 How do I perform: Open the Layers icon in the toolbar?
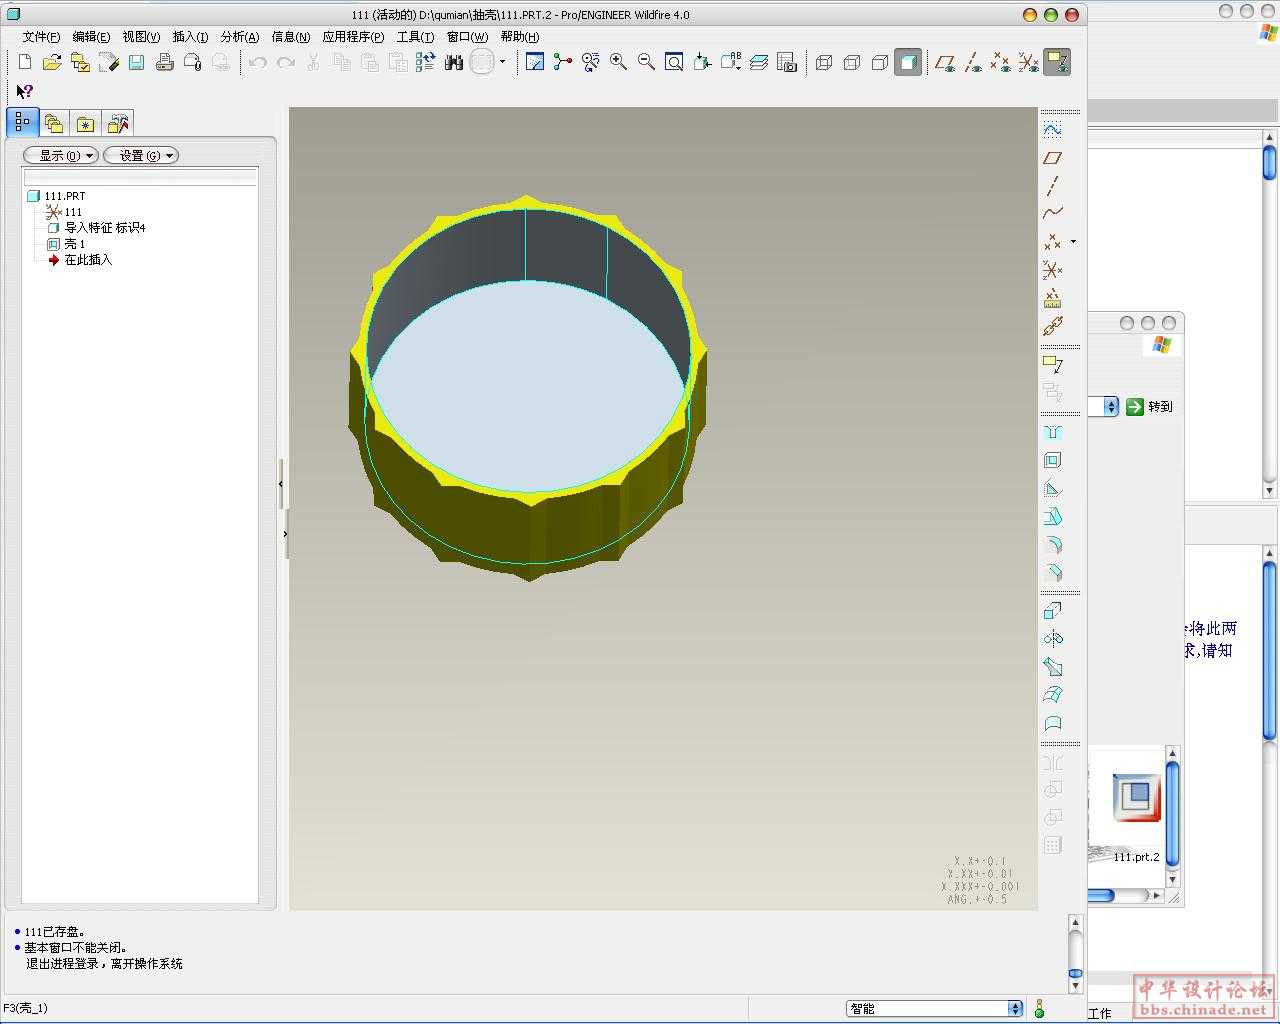click(x=759, y=62)
